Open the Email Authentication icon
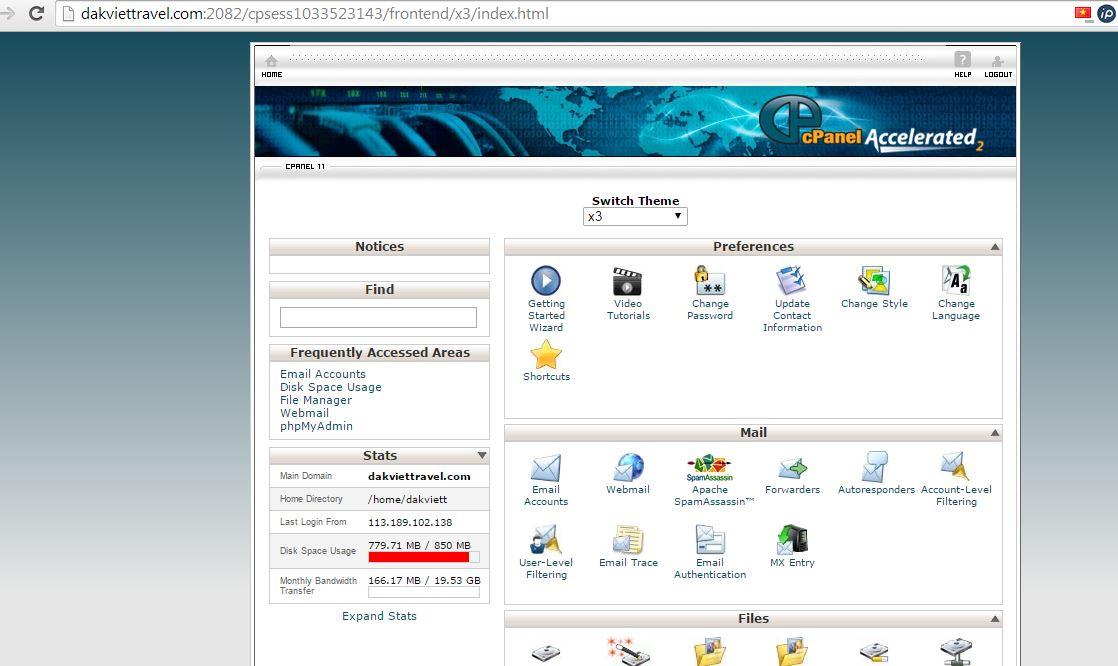Viewport: 1118px width, 666px height. (x=710, y=540)
